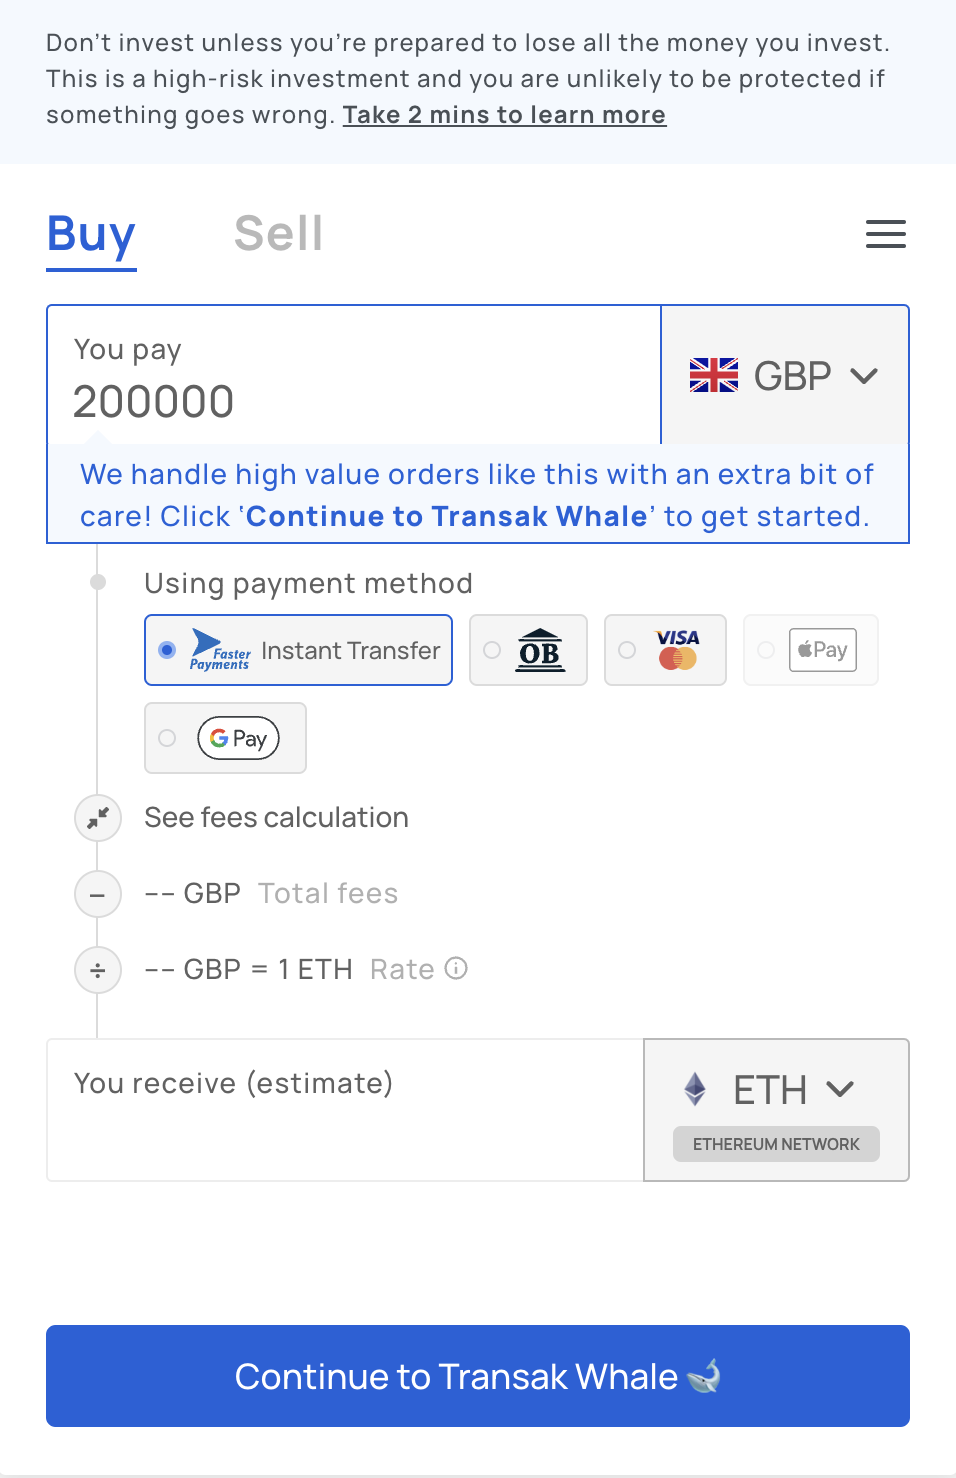
Task: Click the Rate info icon
Action: [456, 968]
